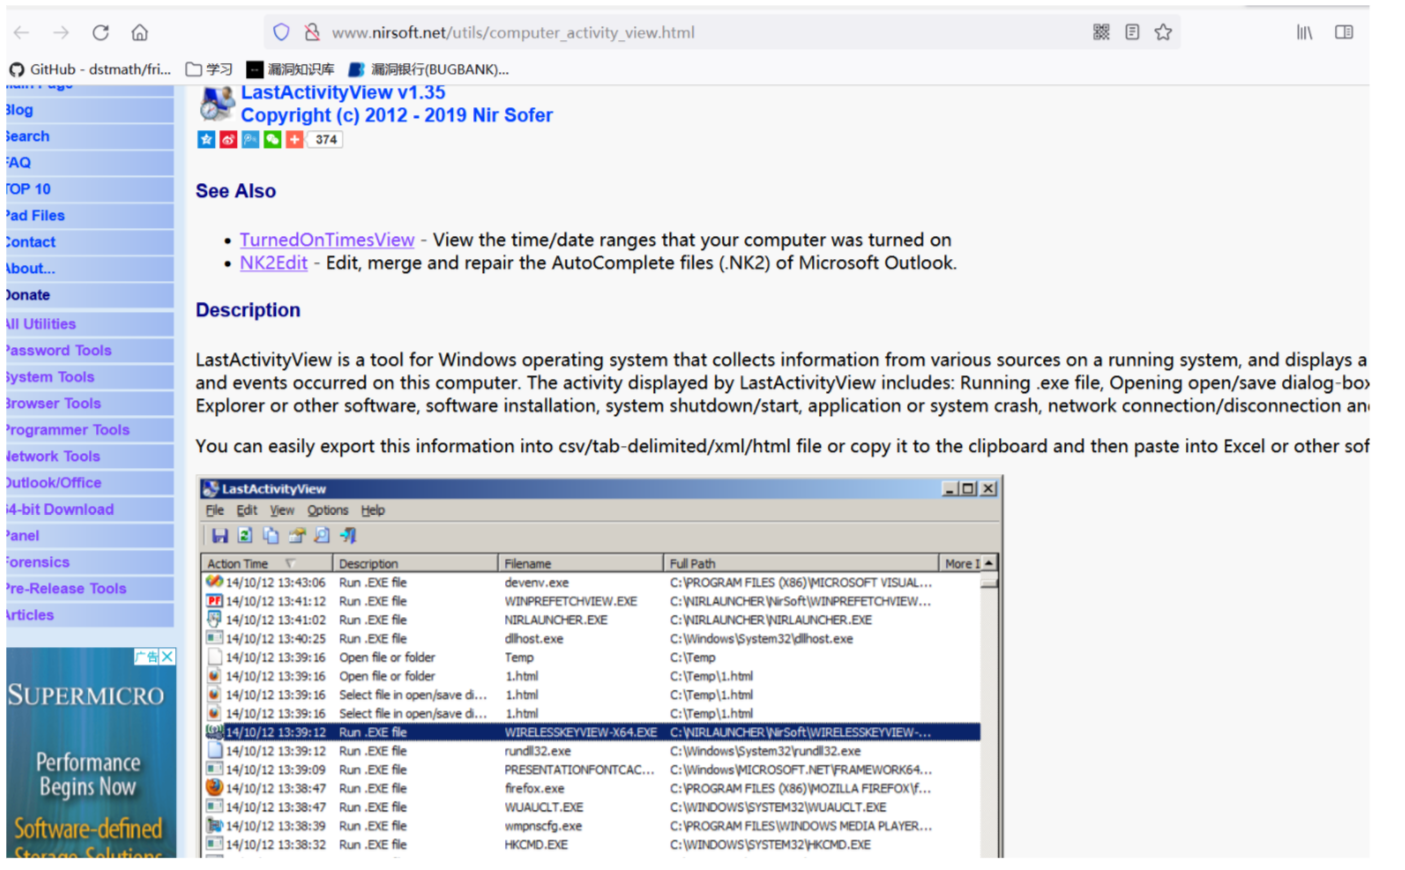This screenshot has width=1405, height=870.
Task: Open Password Tools category
Action: pos(89,350)
